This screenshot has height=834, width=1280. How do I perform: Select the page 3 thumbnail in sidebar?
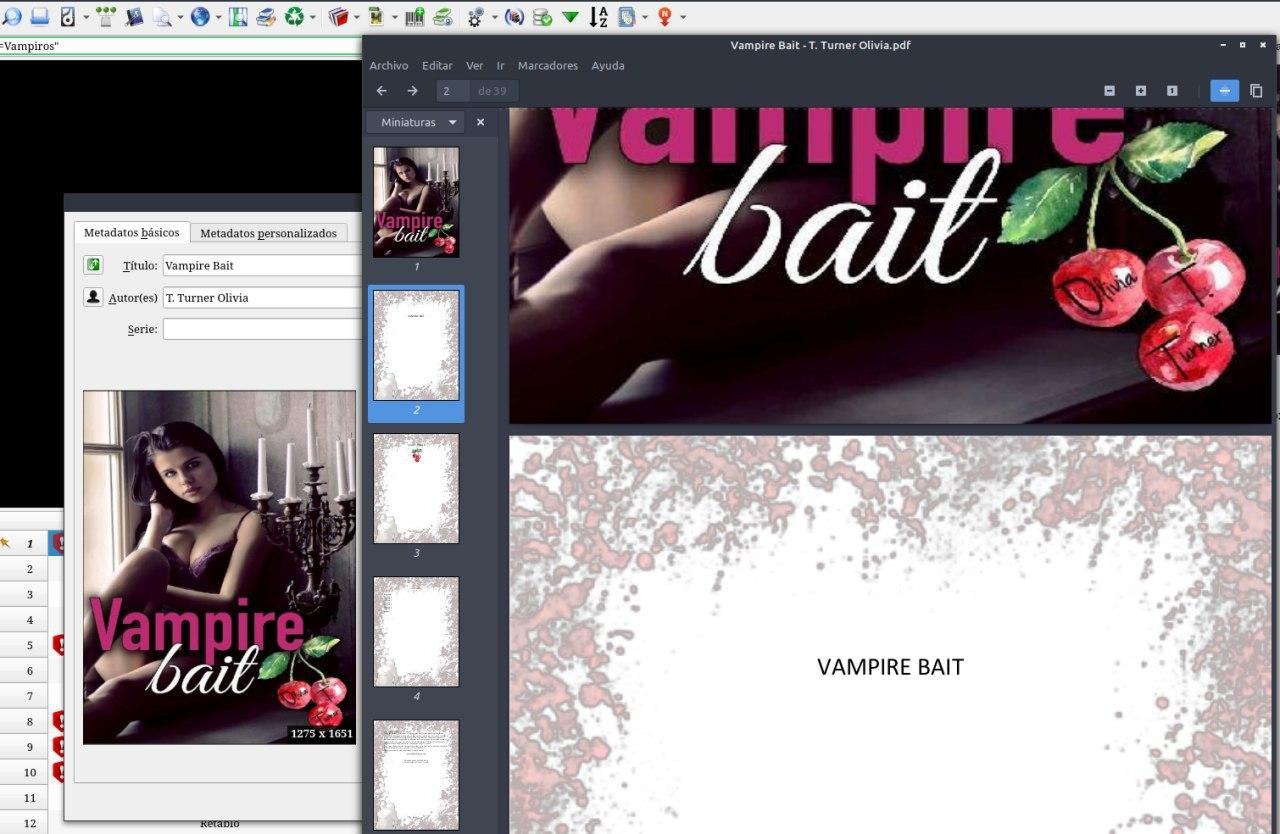[x=416, y=488]
